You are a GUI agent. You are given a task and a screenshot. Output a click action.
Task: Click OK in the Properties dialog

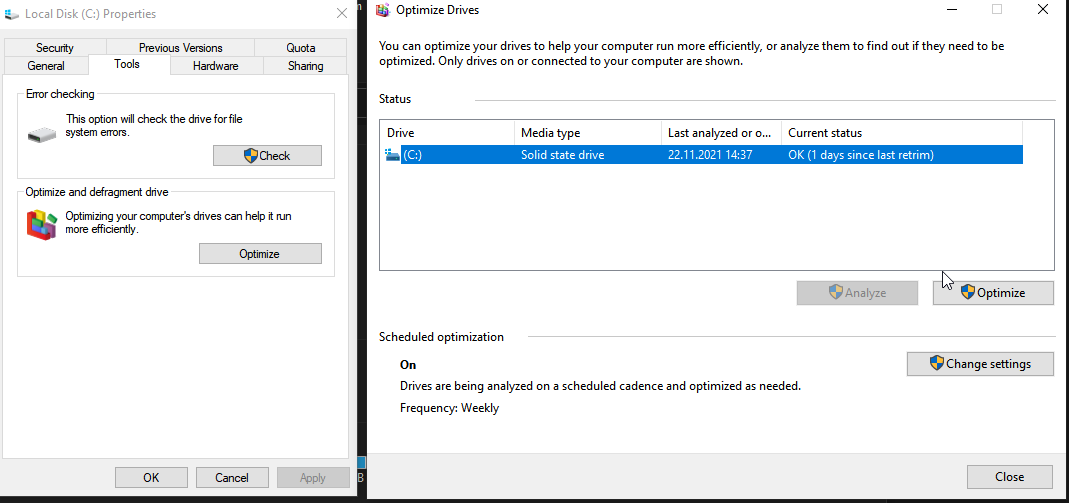151,478
